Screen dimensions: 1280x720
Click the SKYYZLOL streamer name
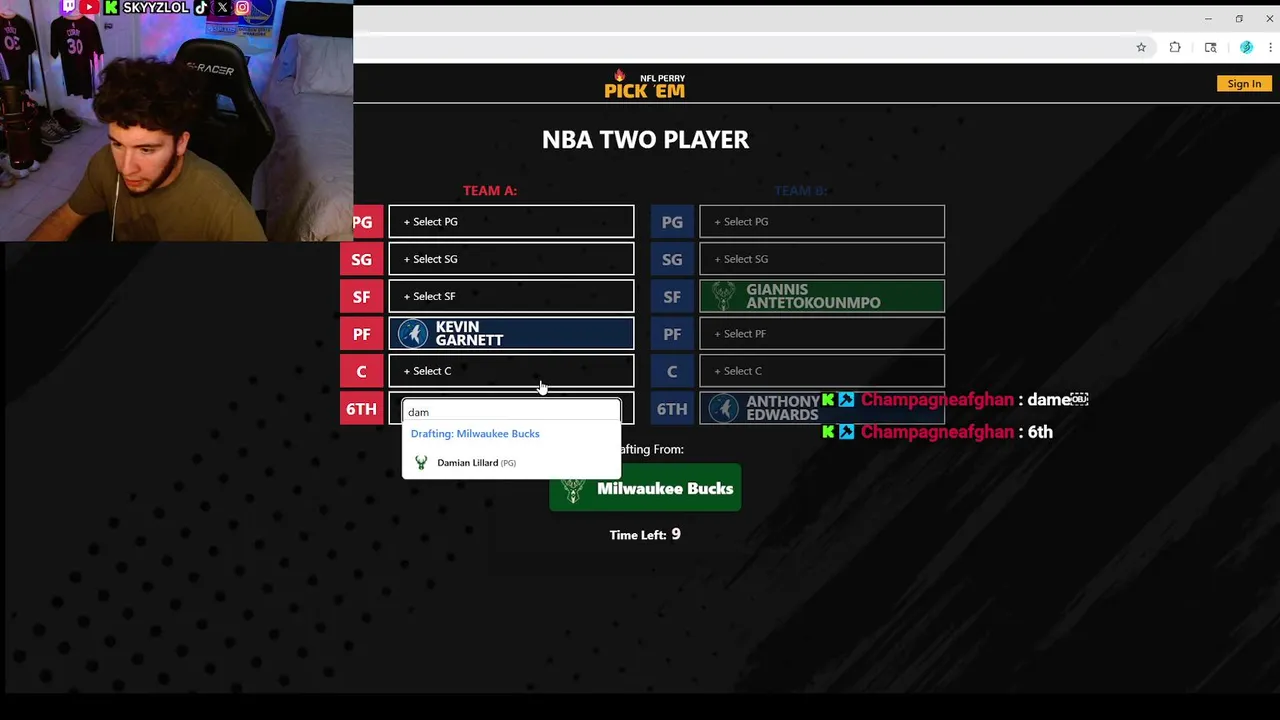[x=155, y=7]
